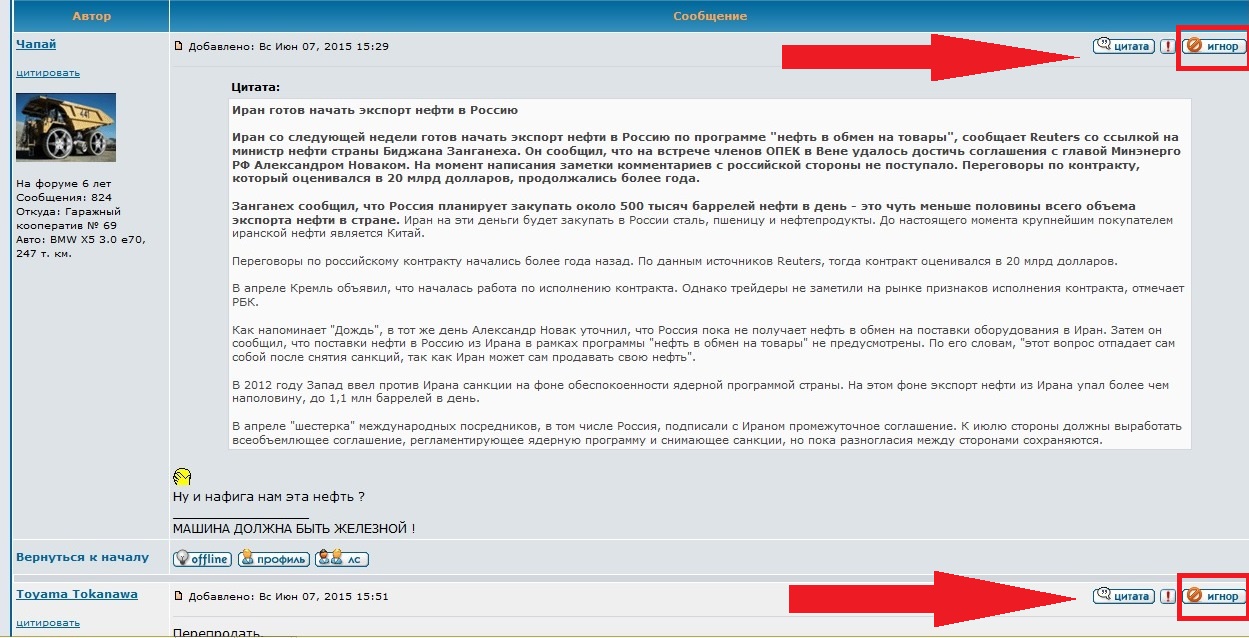The height and width of the screenshot is (638, 1249).
Task: Click the 'offline' status icon below Чапай's post
Action: tap(202, 559)
